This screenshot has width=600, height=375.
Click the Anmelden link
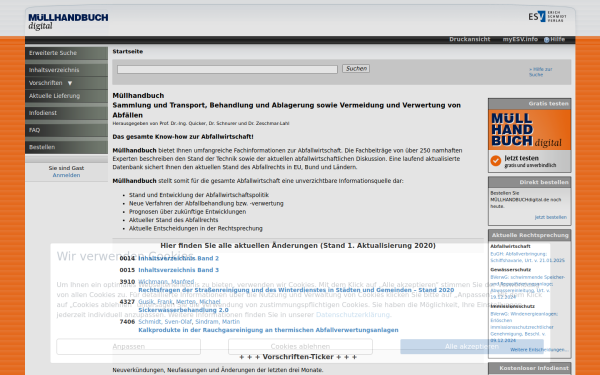[x=66, y=175]
